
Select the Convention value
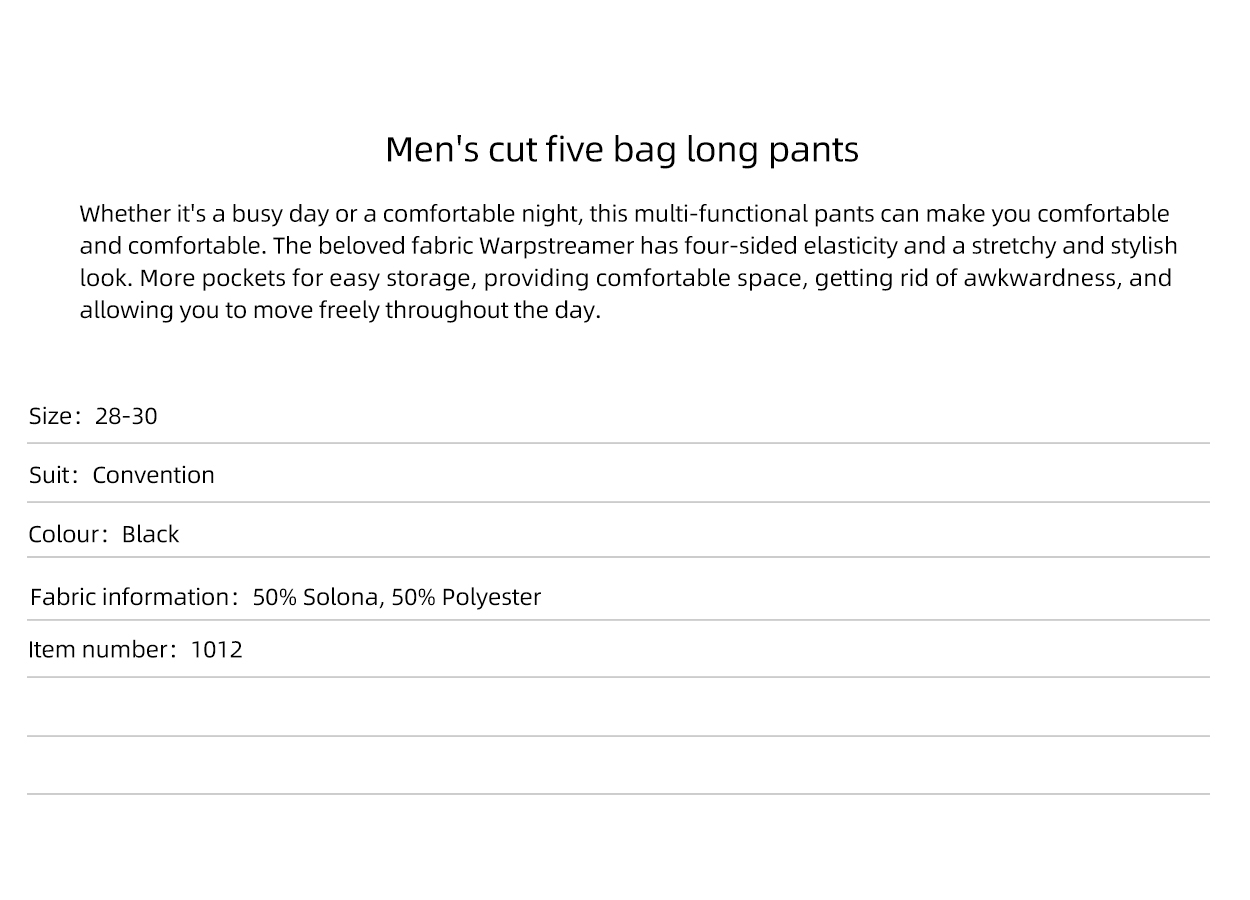[153, 475]
